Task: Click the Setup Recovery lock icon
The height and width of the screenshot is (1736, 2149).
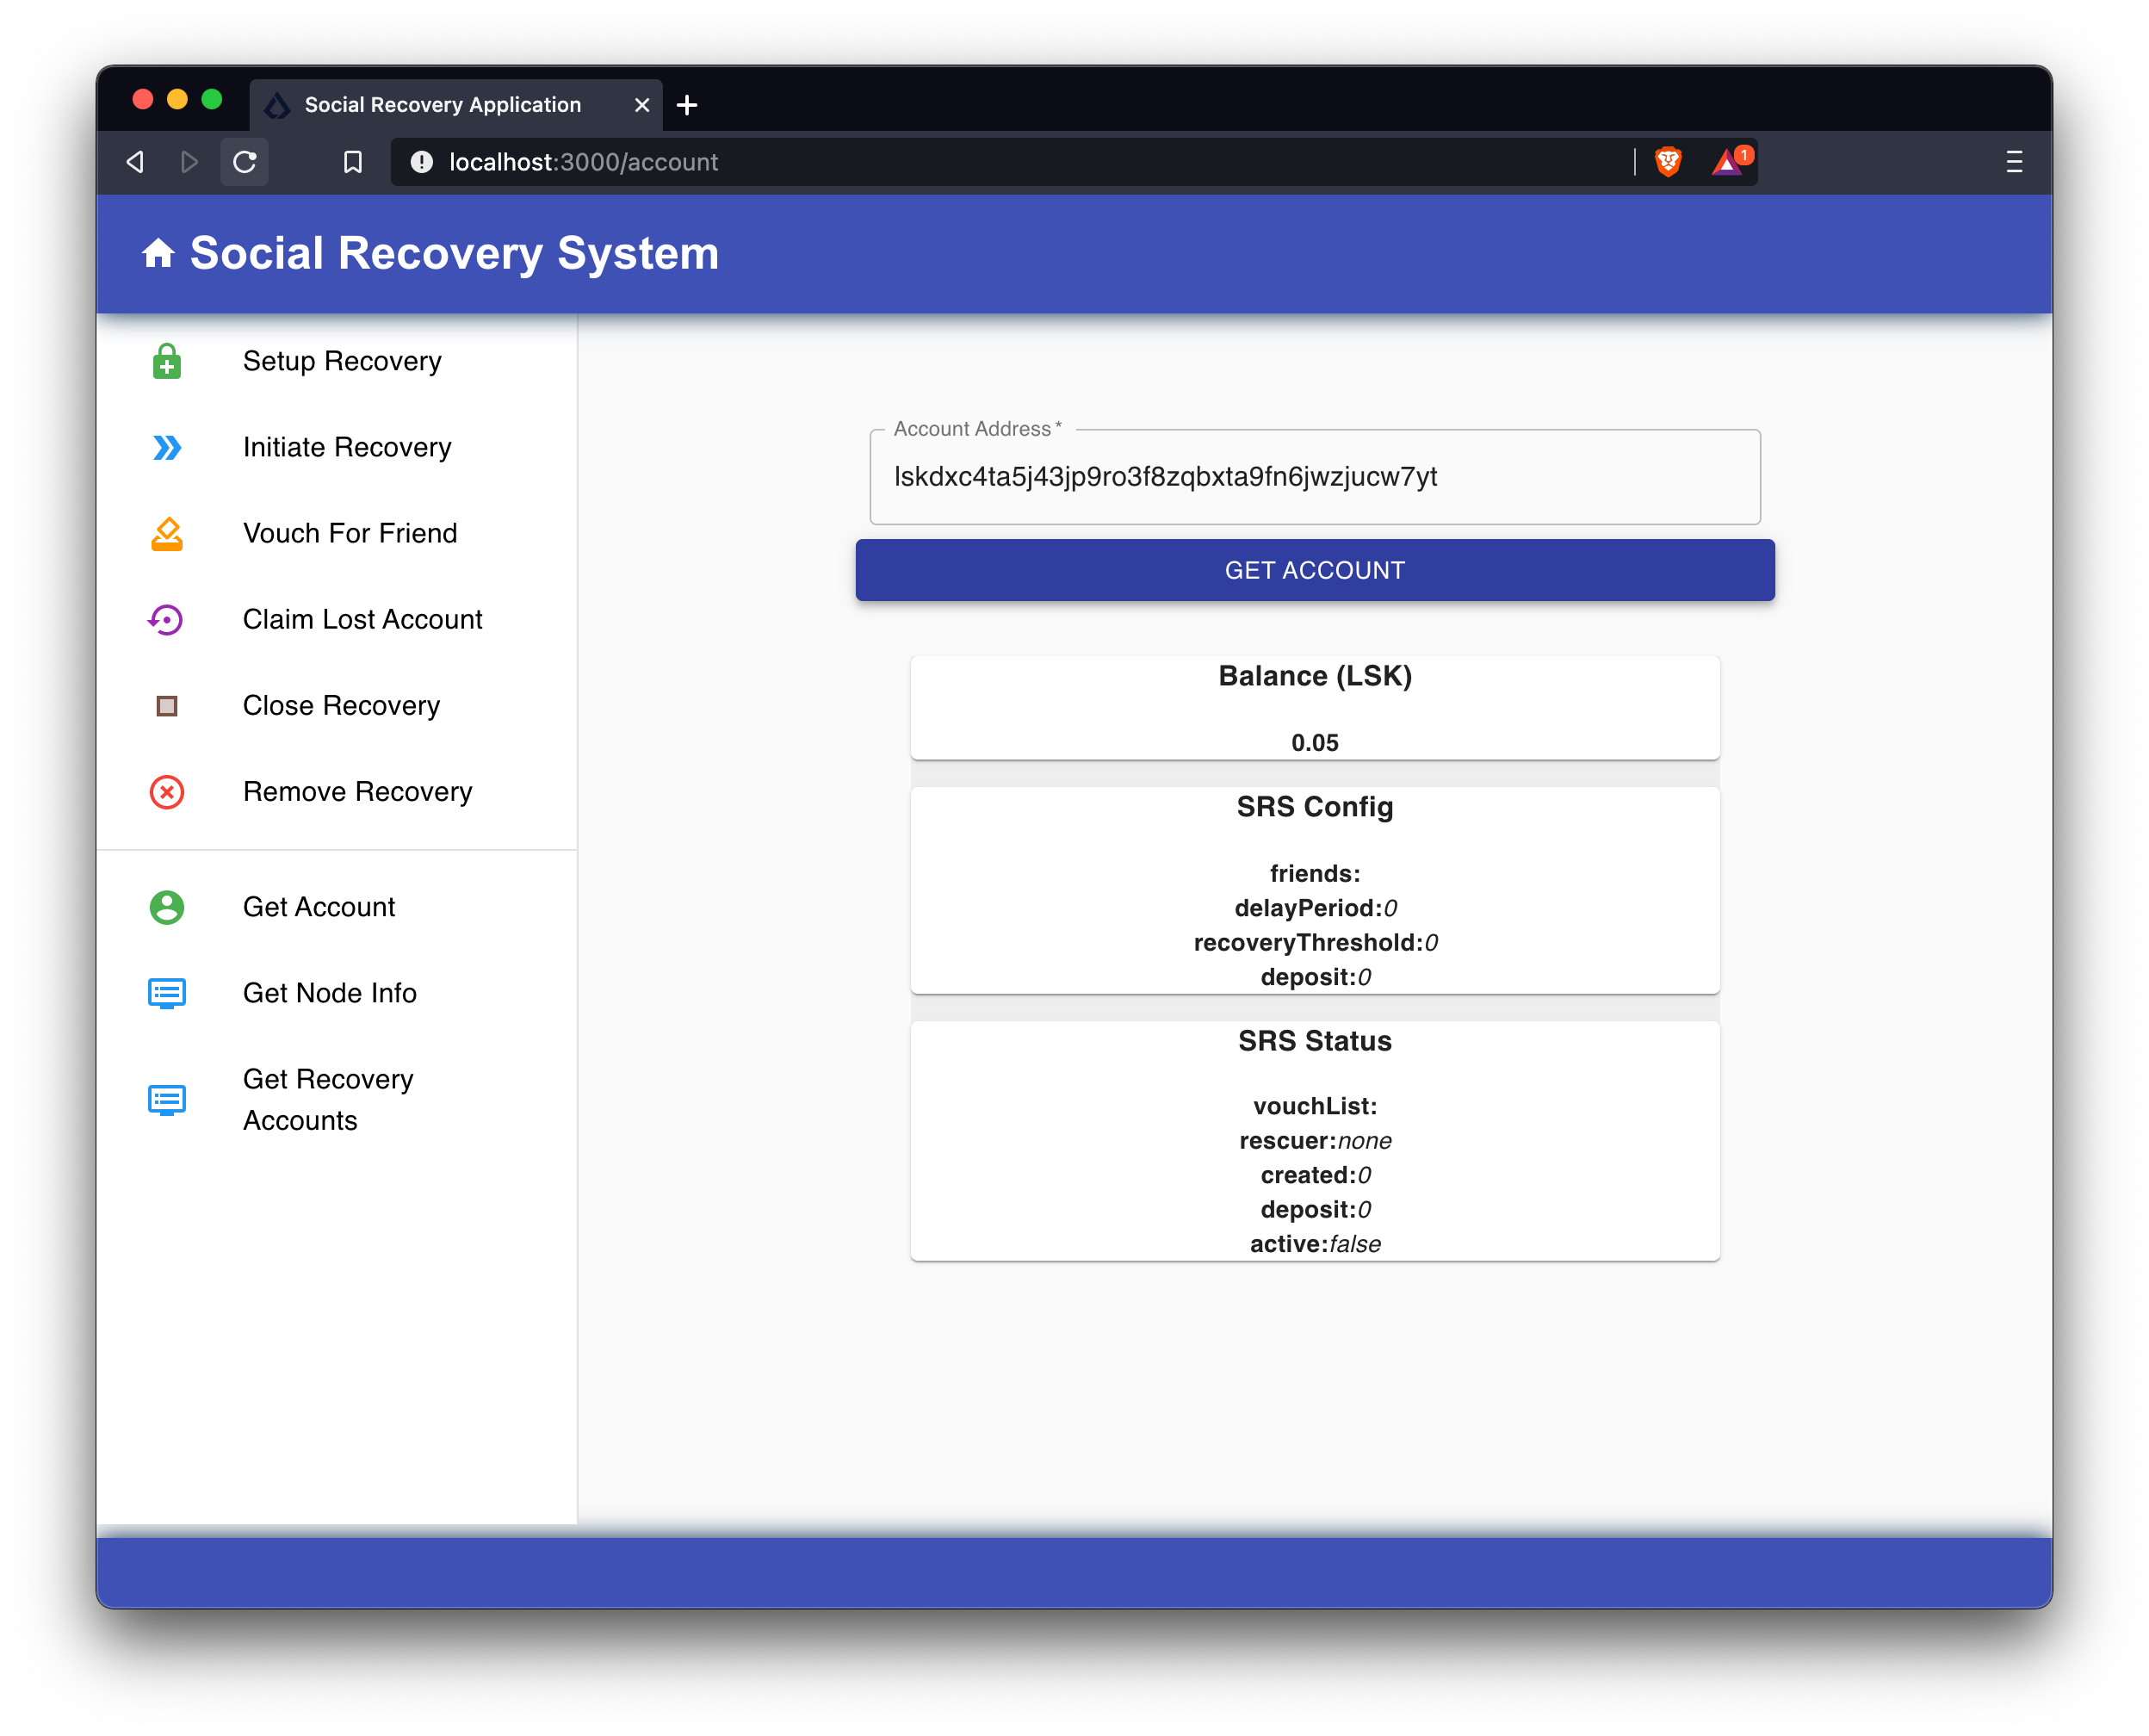Action: (x=166, y=360)
